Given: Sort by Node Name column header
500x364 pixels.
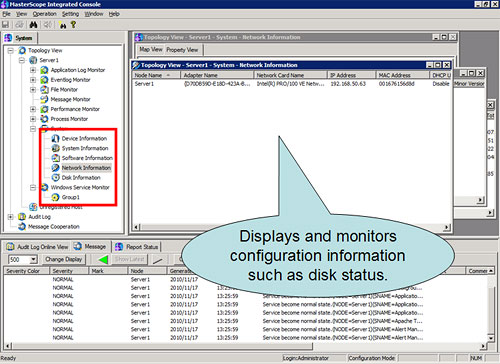Looking at the screenshot, I should (156, 75).
